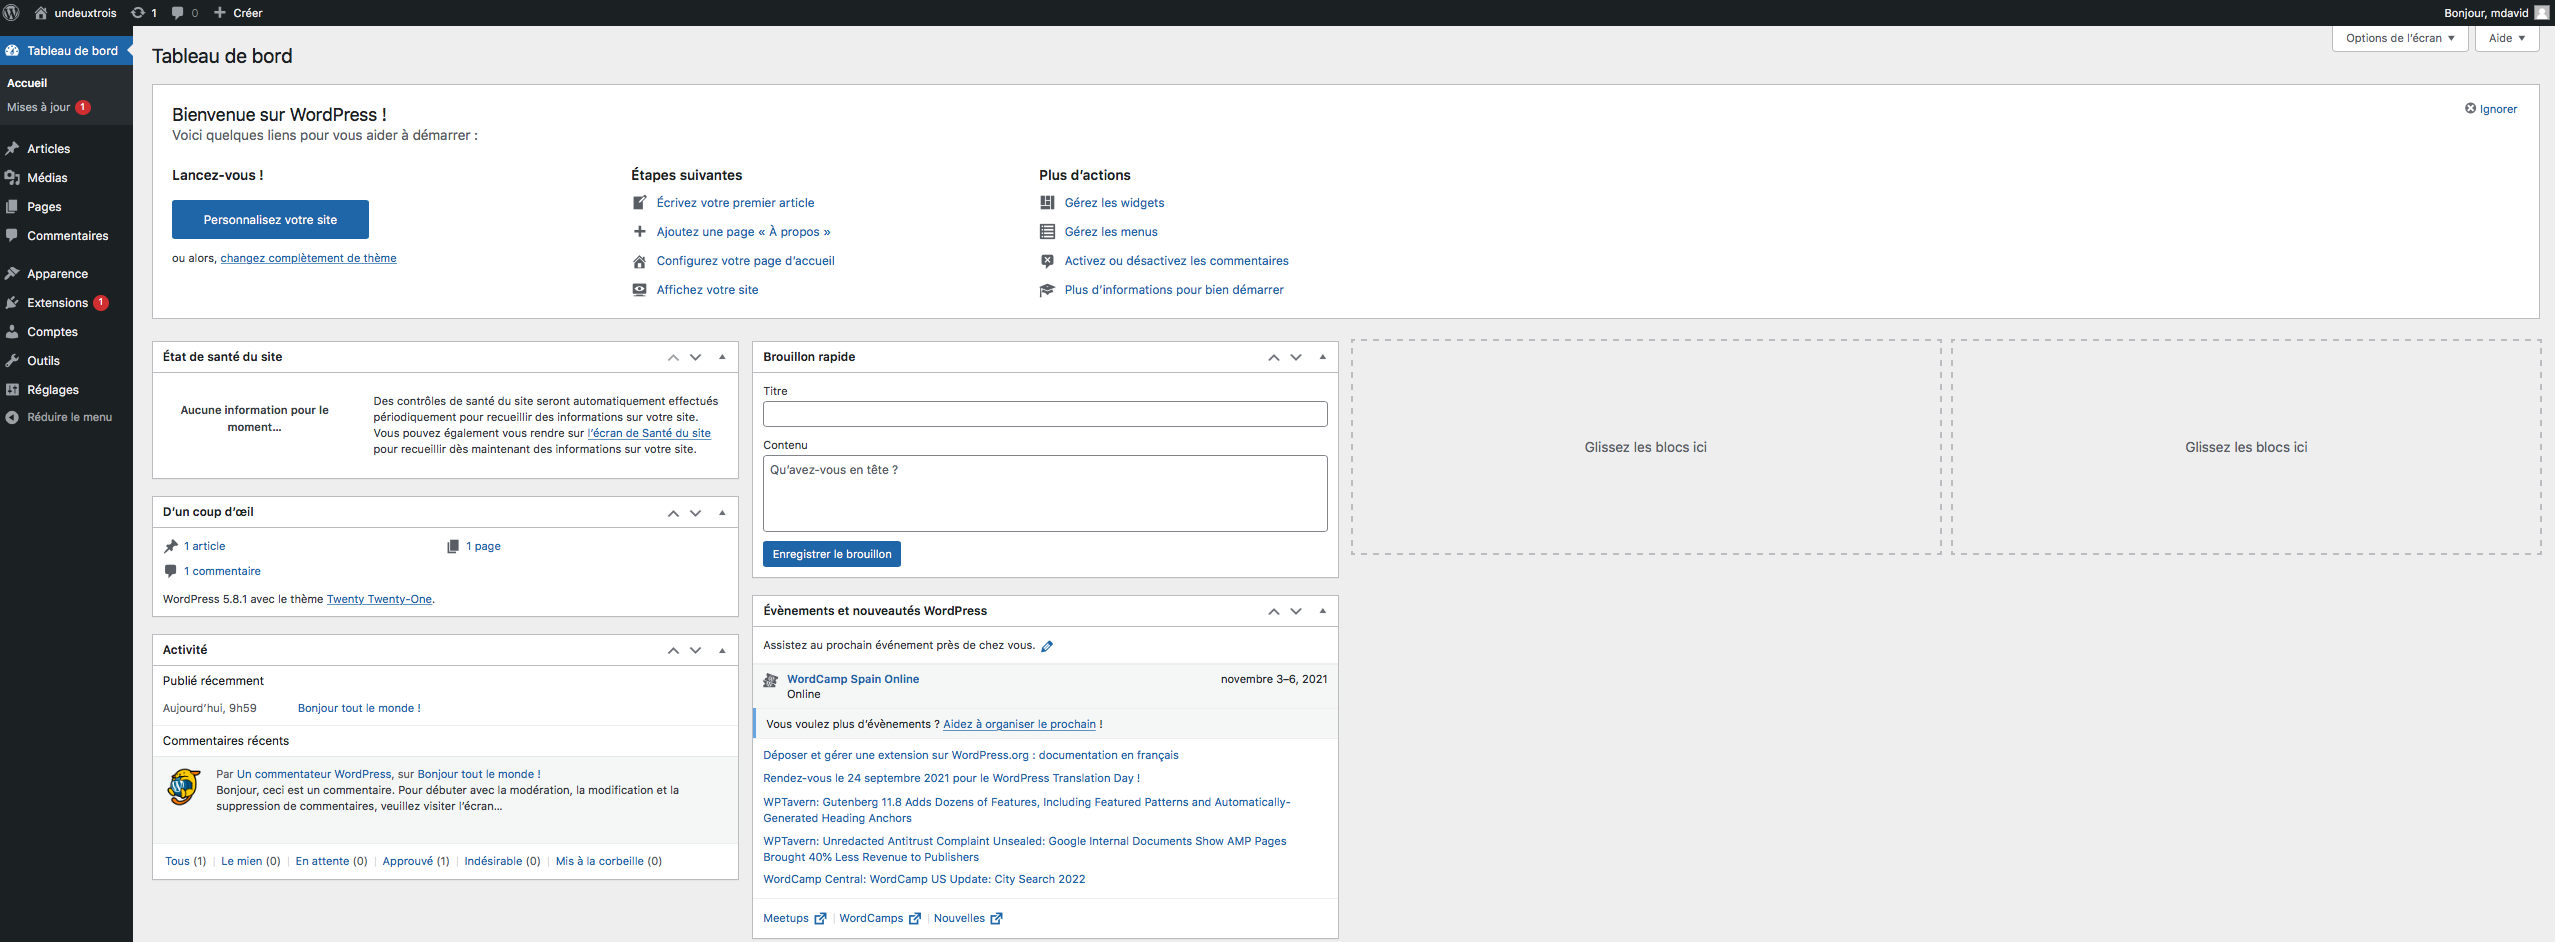Screen dimensions: 2555x942
Task: Click the mdavid user avatar
Action: coord(2541,13)
